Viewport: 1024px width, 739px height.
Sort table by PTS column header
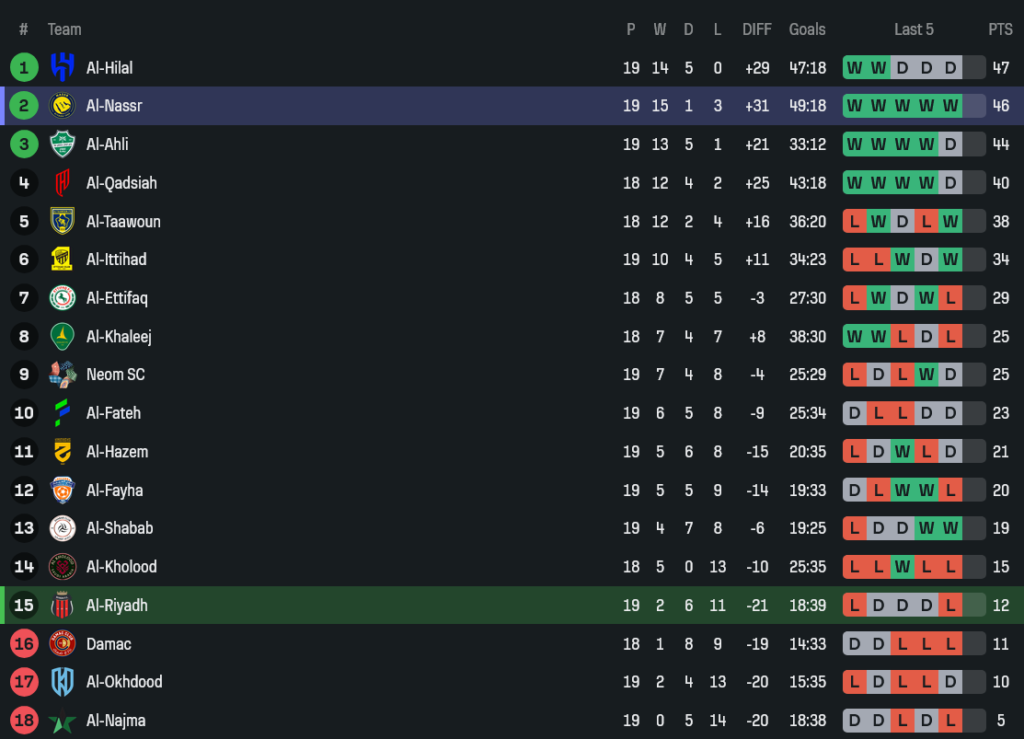click(x=1000, y=29)
